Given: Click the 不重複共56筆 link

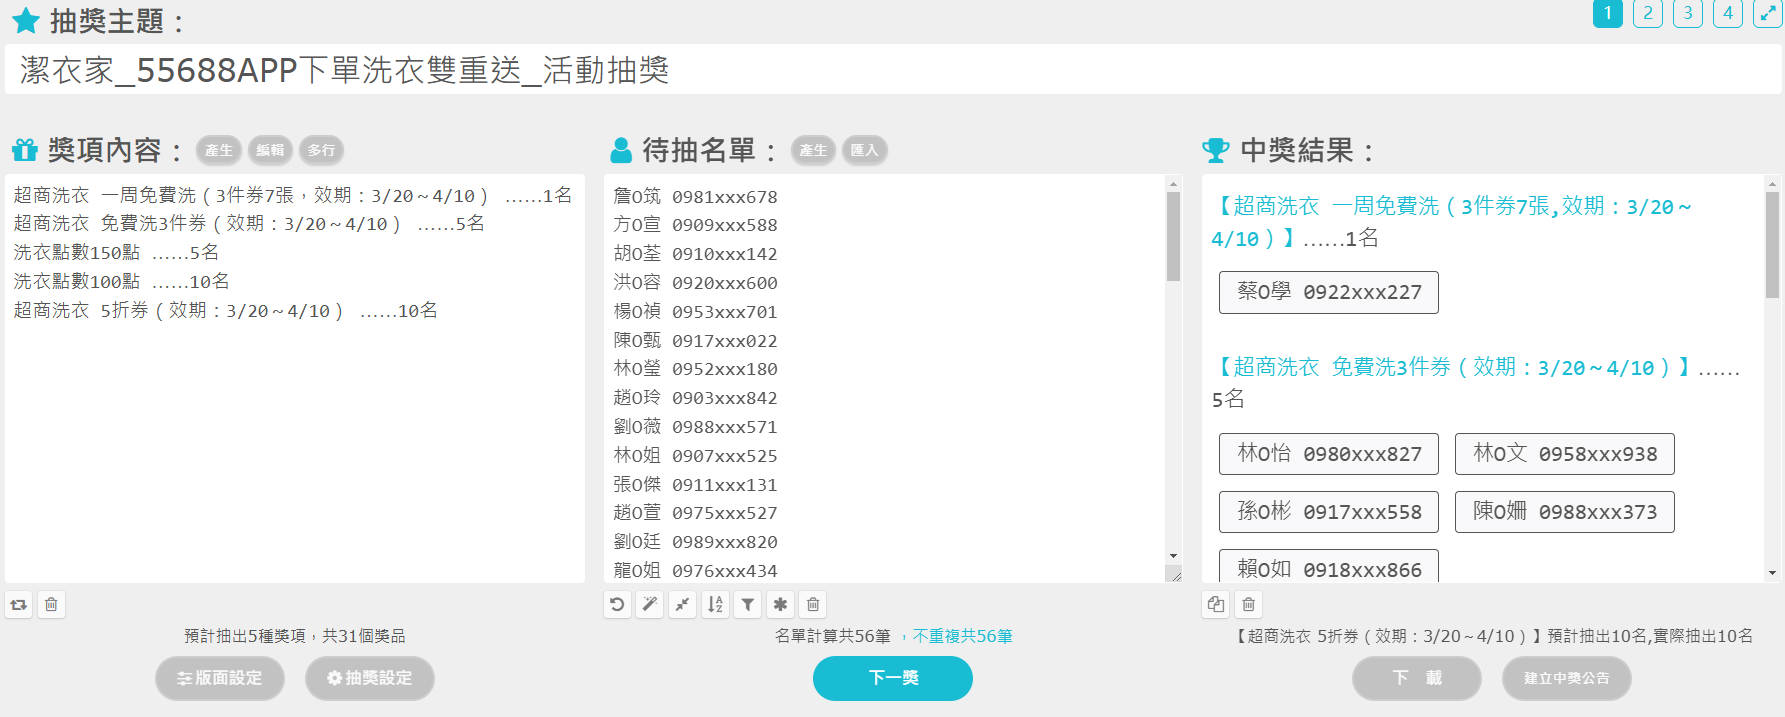Looking at the screenshot, I should point(962,636).
